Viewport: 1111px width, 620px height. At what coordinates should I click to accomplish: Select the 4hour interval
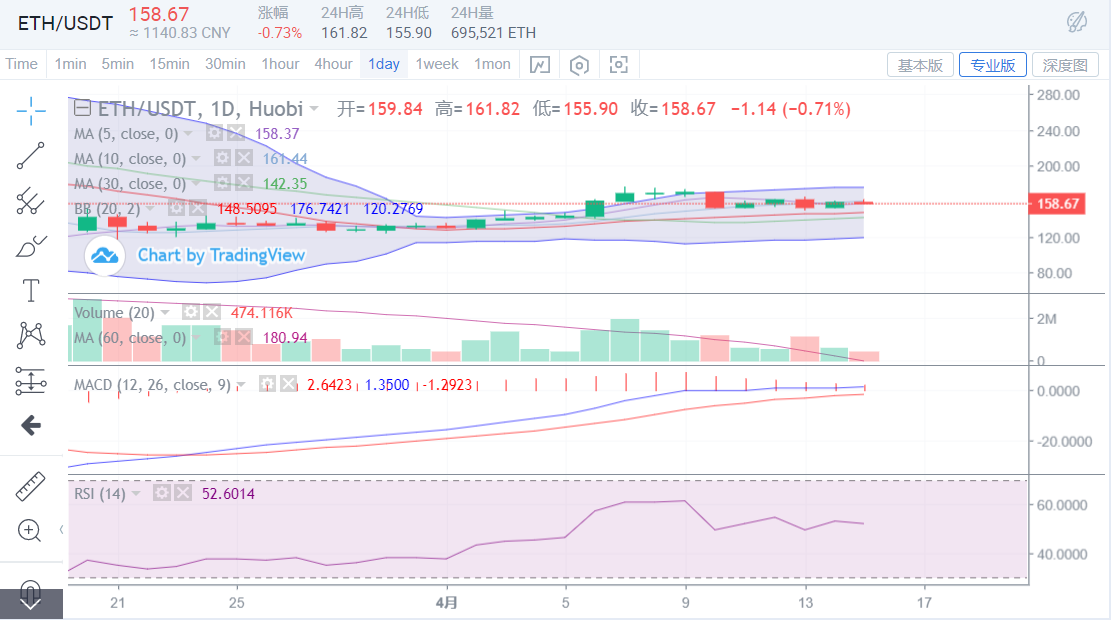point(334,64)
